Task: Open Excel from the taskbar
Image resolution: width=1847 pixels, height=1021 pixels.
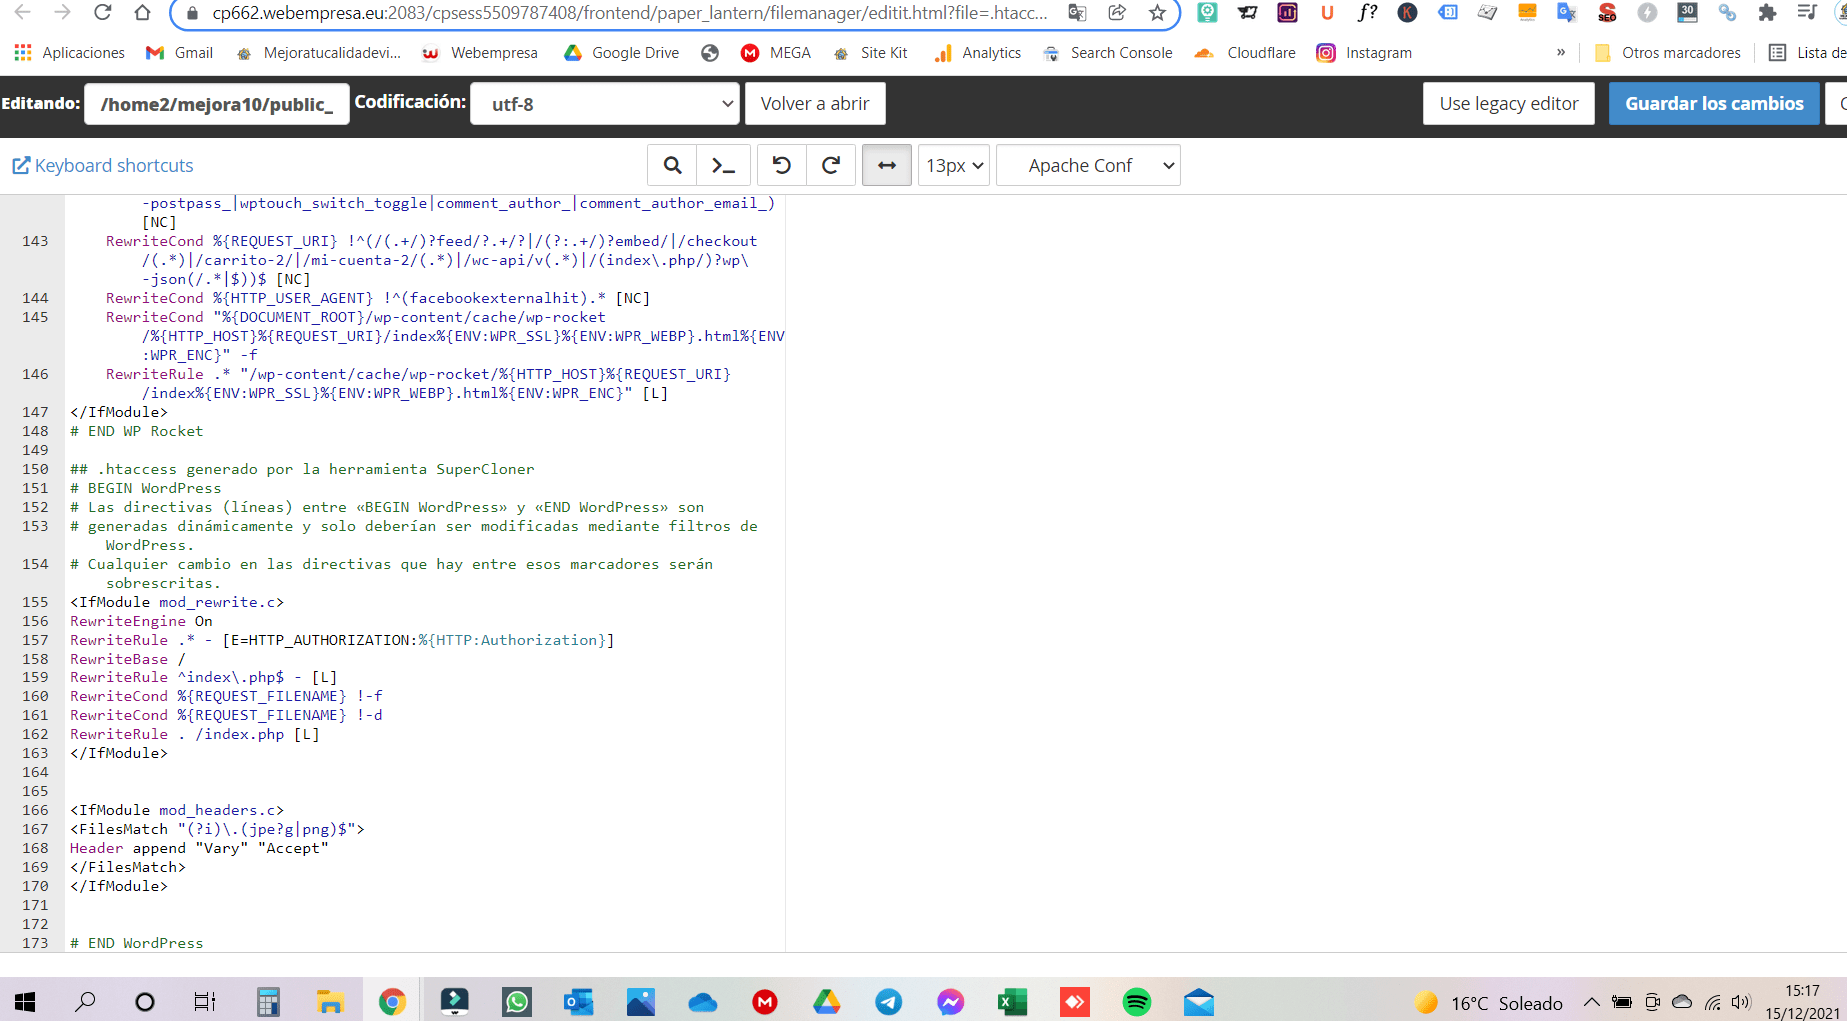Action: coord(1013,1001)
